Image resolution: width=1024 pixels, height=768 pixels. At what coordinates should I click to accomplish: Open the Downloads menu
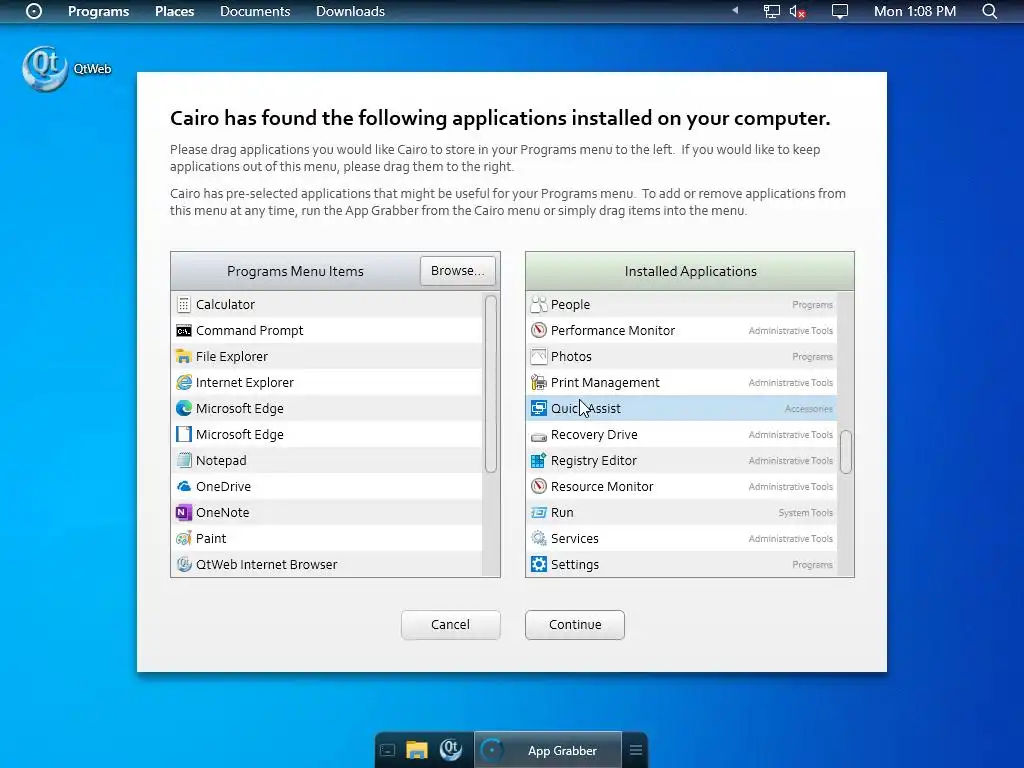click(x=350, y=11)
